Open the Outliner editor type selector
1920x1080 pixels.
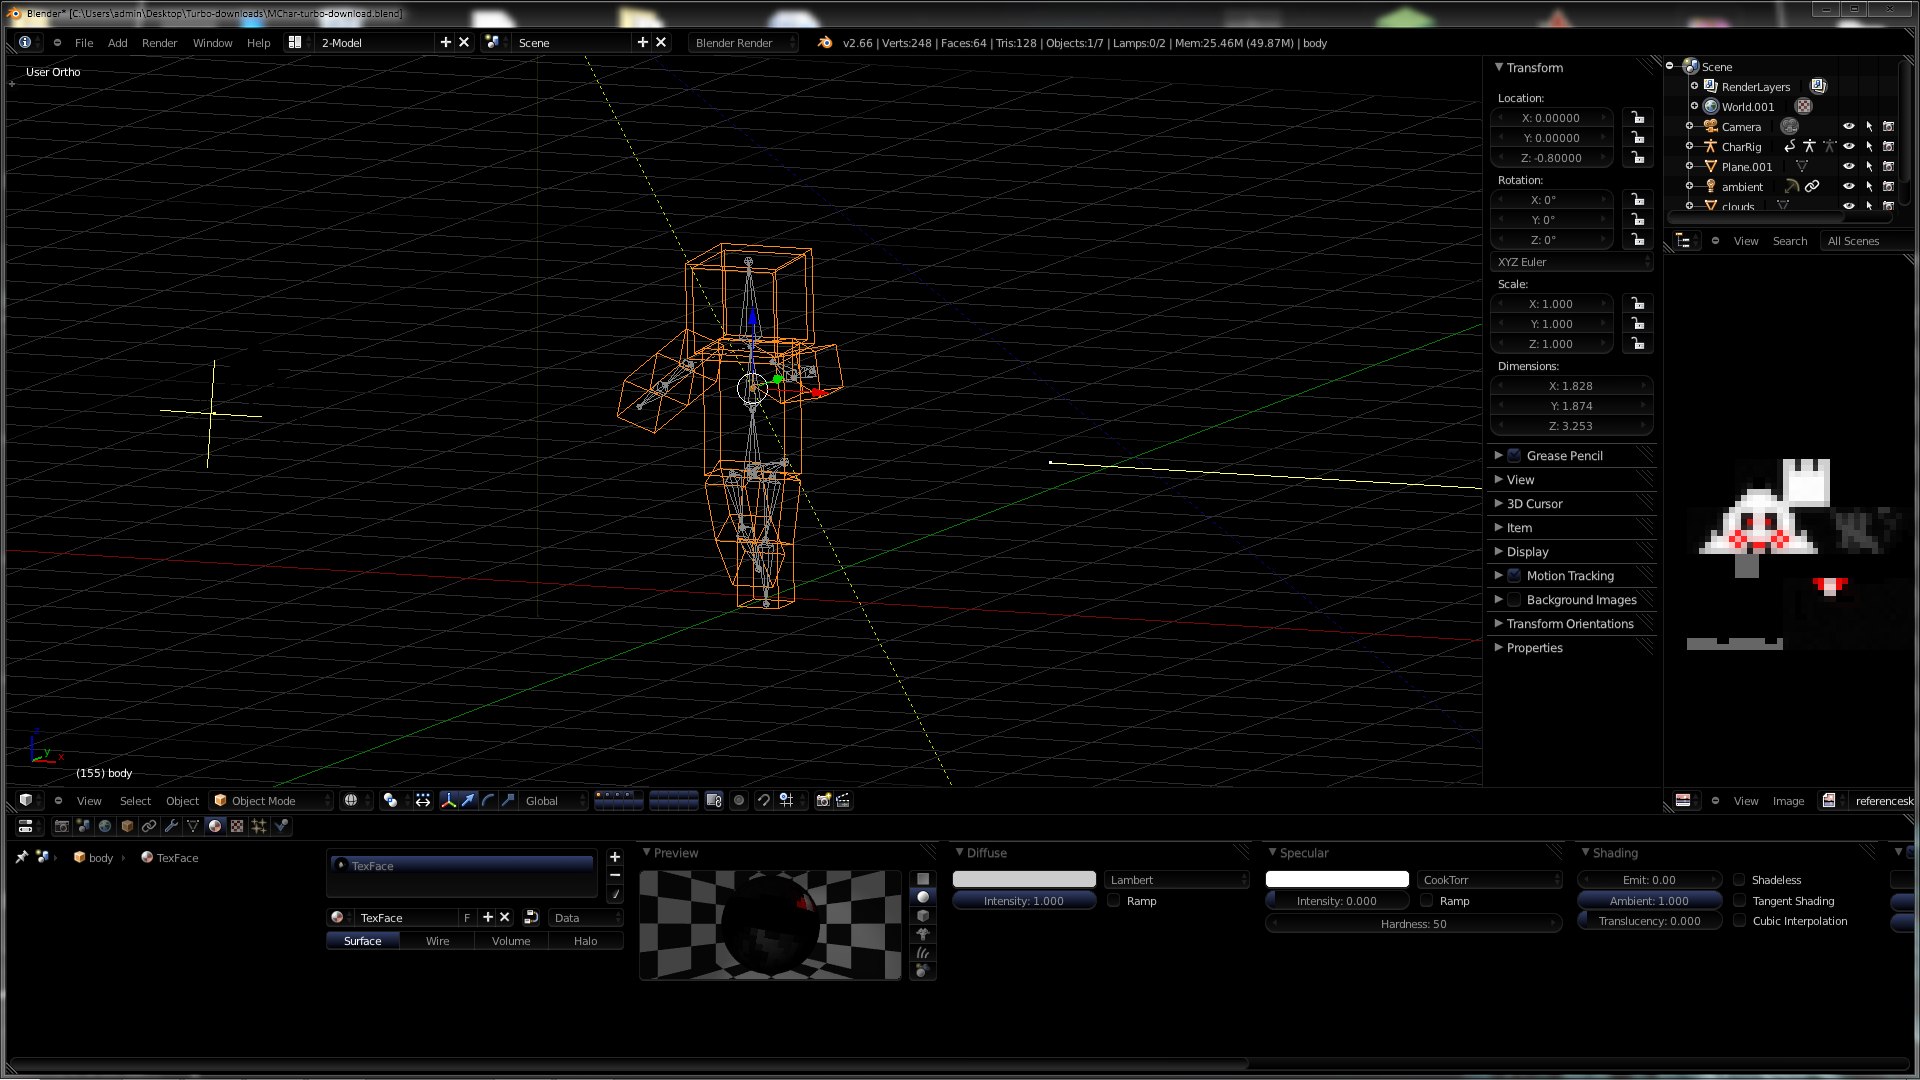tap(1687, 241)
